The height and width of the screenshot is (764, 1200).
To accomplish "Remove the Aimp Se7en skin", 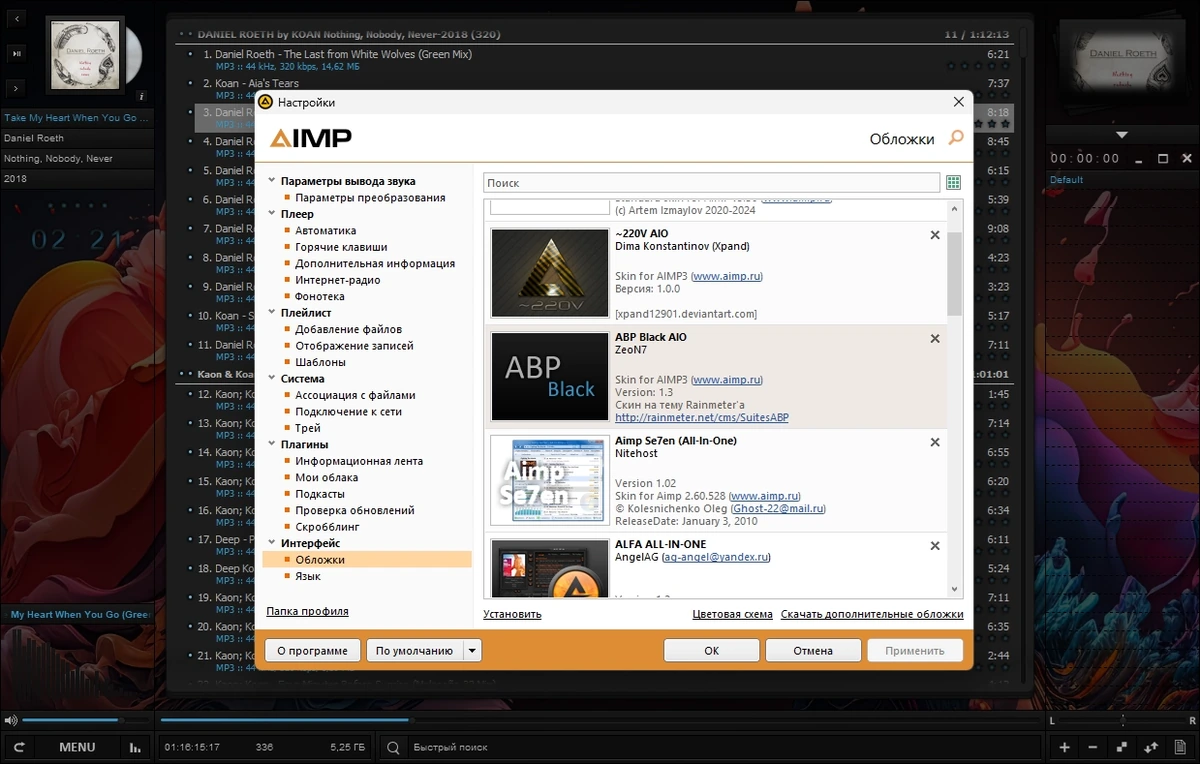I will click(935, 443).
